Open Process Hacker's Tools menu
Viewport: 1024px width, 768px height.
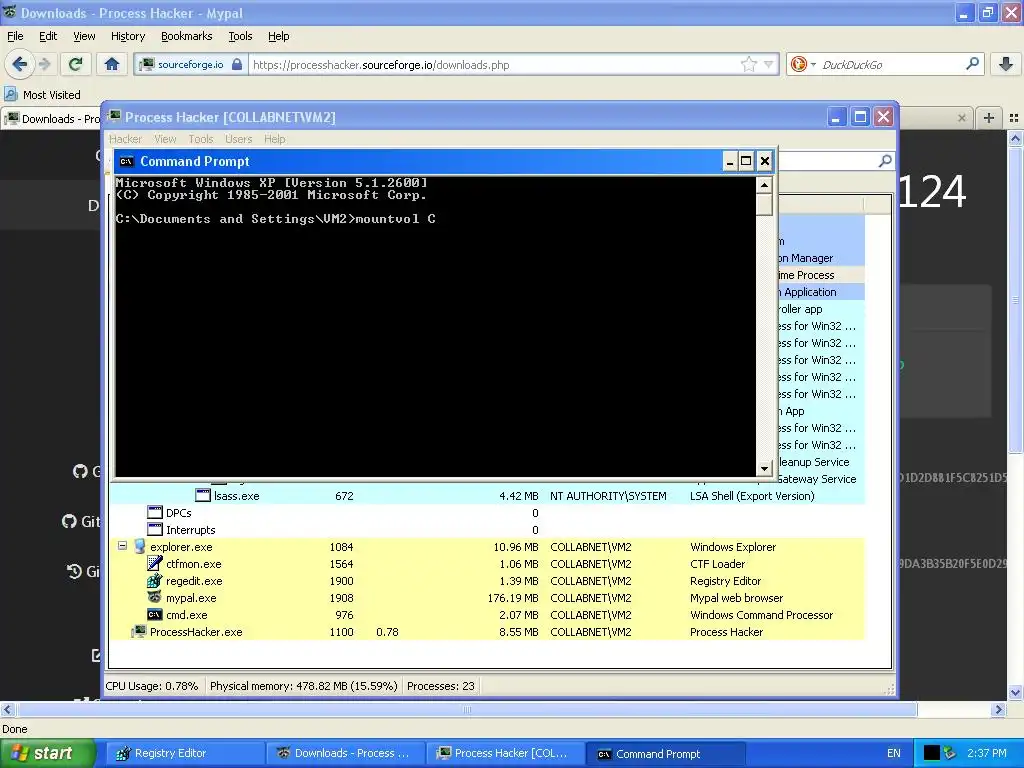click(x=200, y=138)
